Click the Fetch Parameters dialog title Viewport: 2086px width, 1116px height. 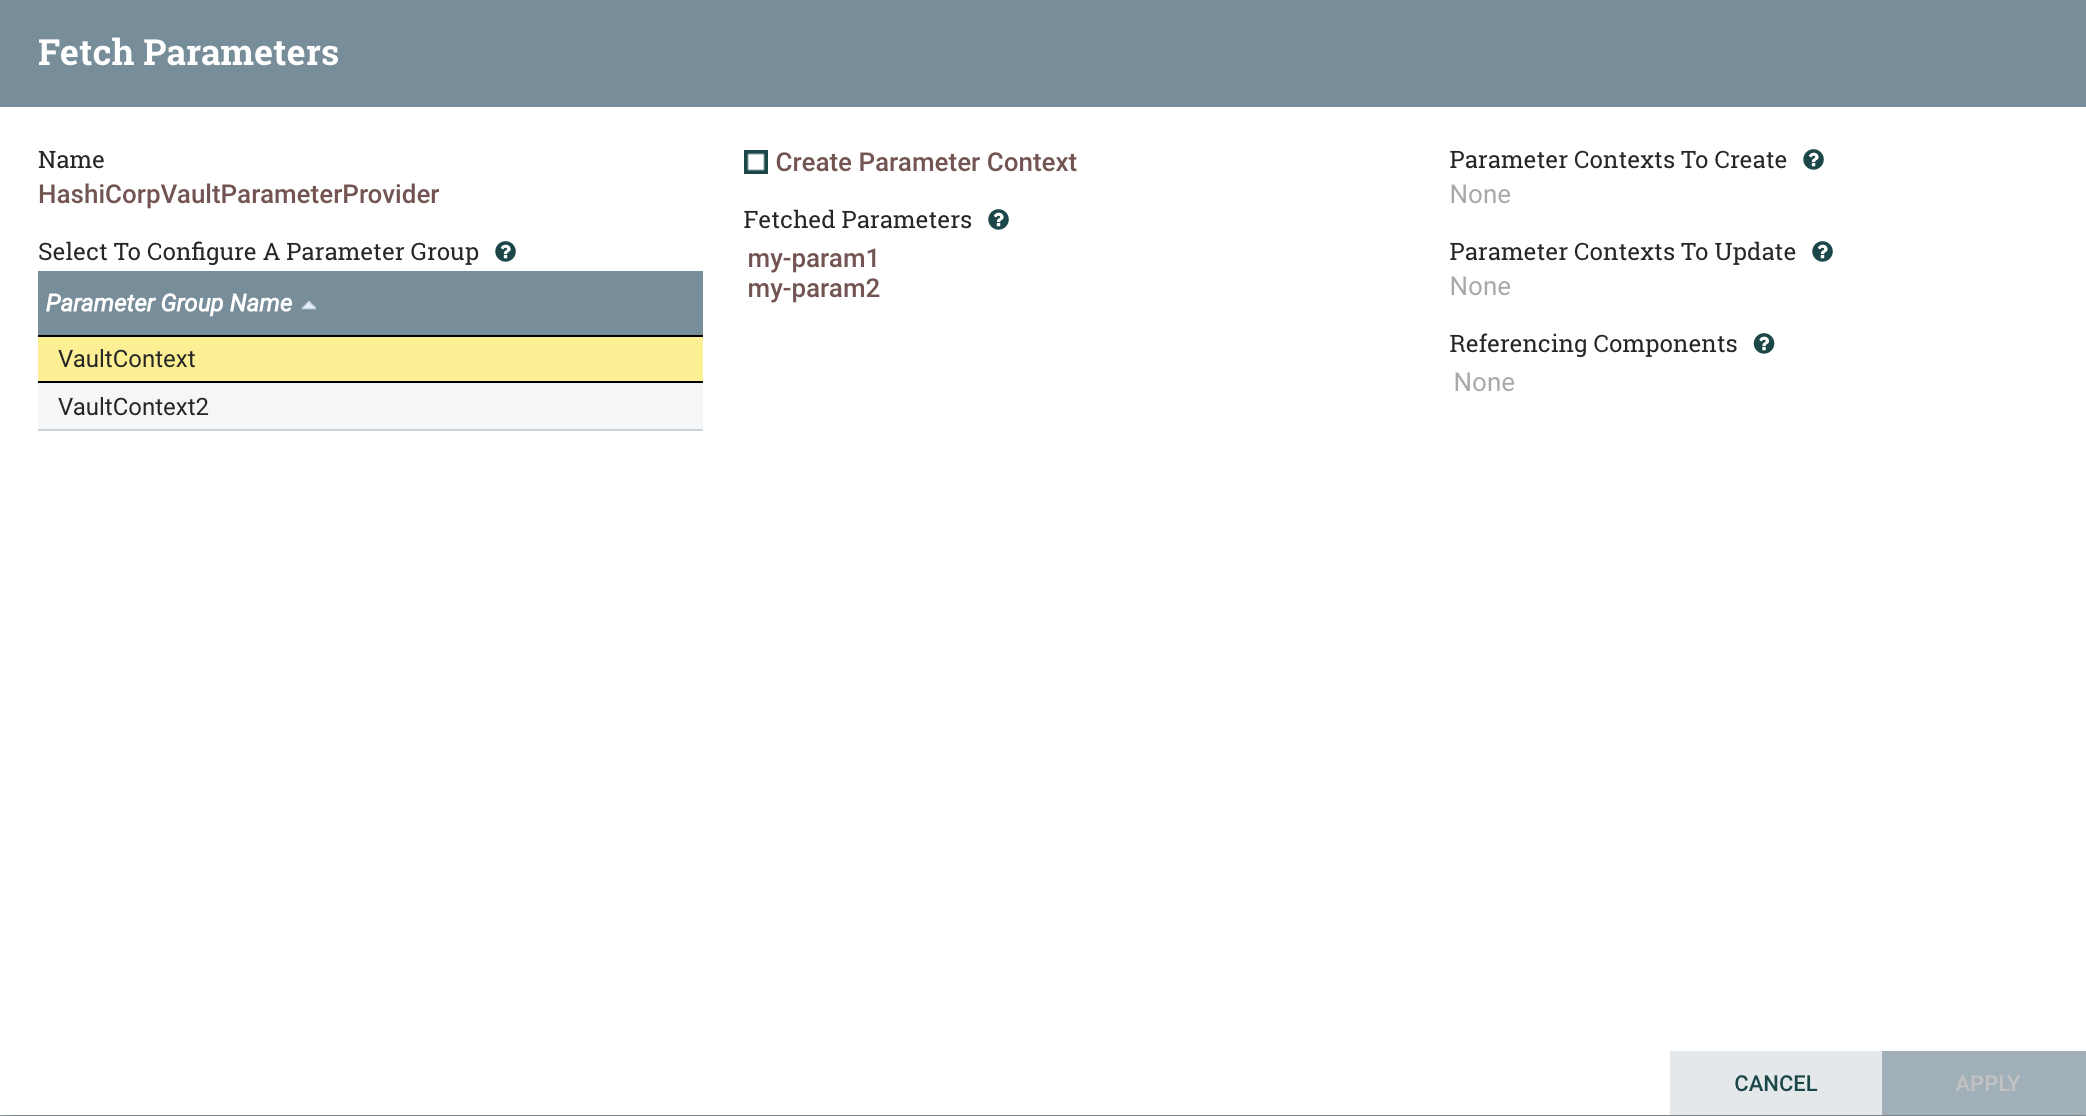coord(188,52)
